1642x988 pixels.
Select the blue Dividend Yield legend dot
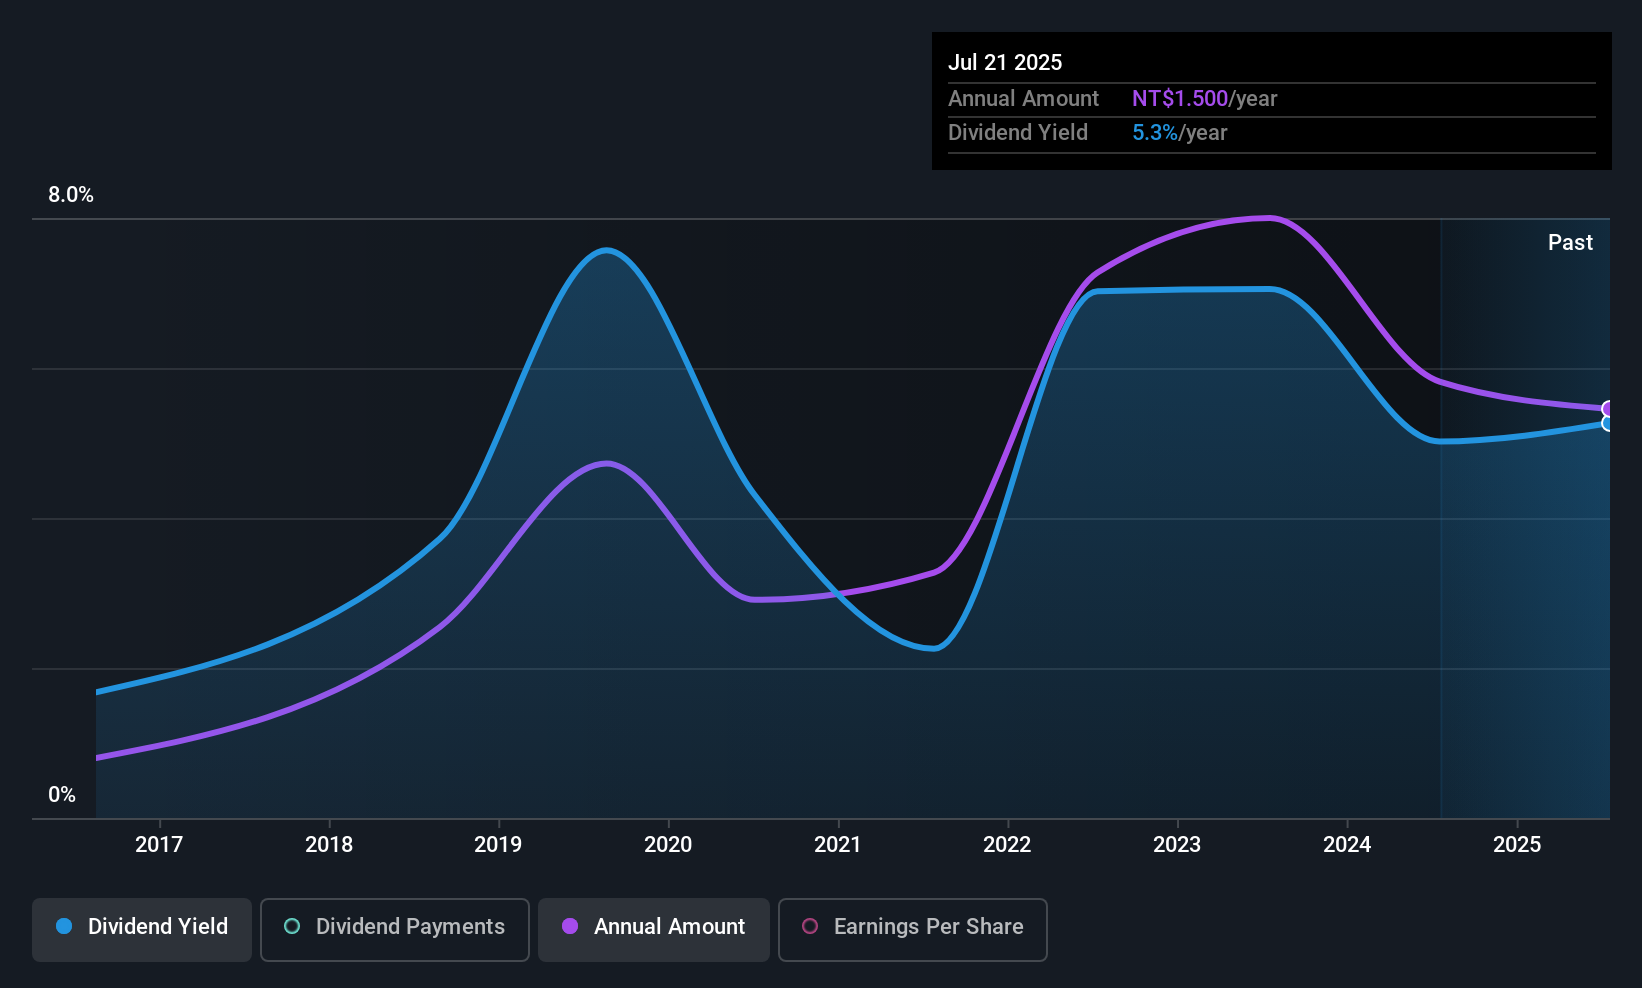64,927
